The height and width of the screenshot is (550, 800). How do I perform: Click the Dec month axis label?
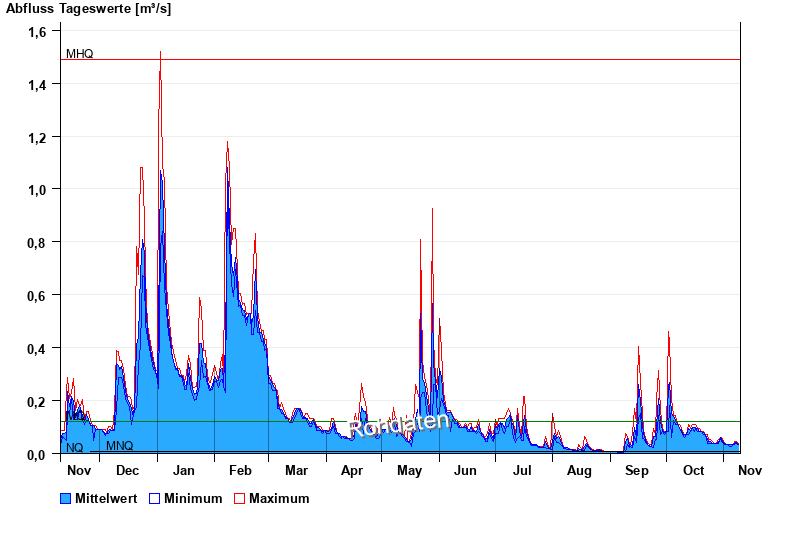(x=128, y=470)
